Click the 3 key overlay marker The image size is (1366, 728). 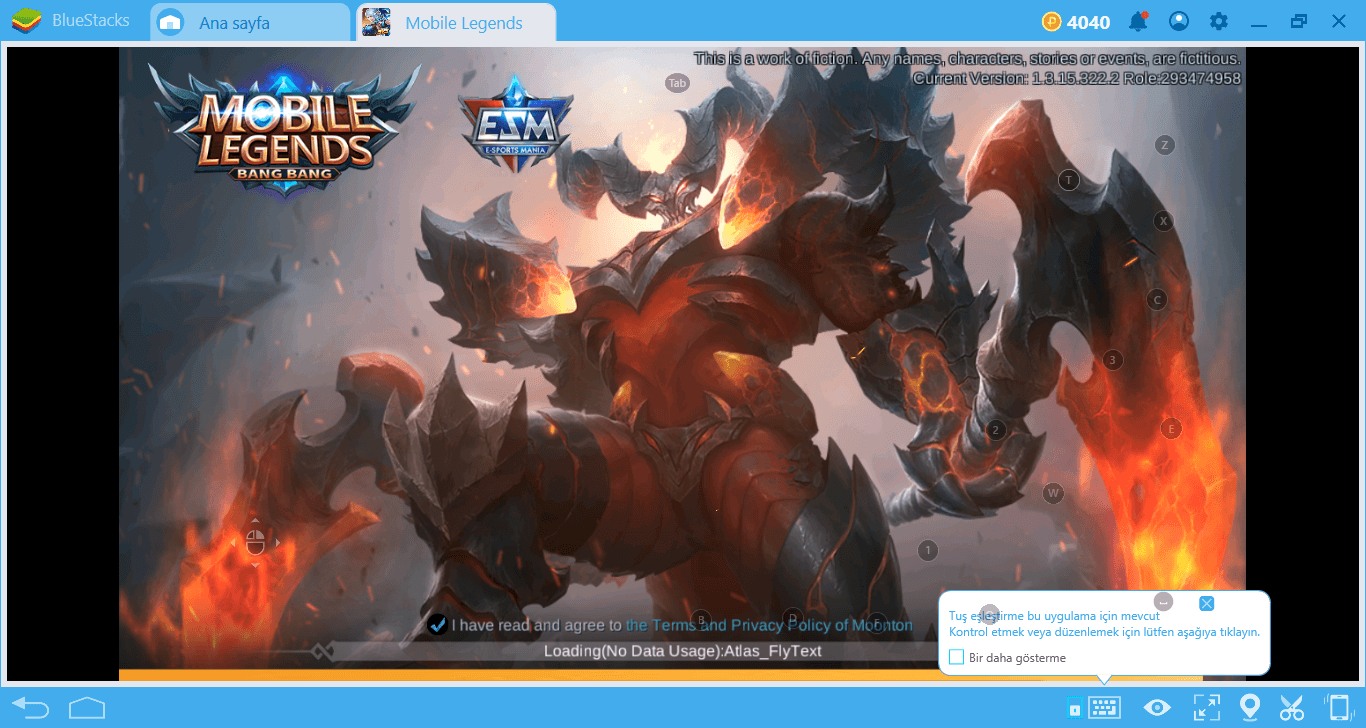coord(1112,360)
